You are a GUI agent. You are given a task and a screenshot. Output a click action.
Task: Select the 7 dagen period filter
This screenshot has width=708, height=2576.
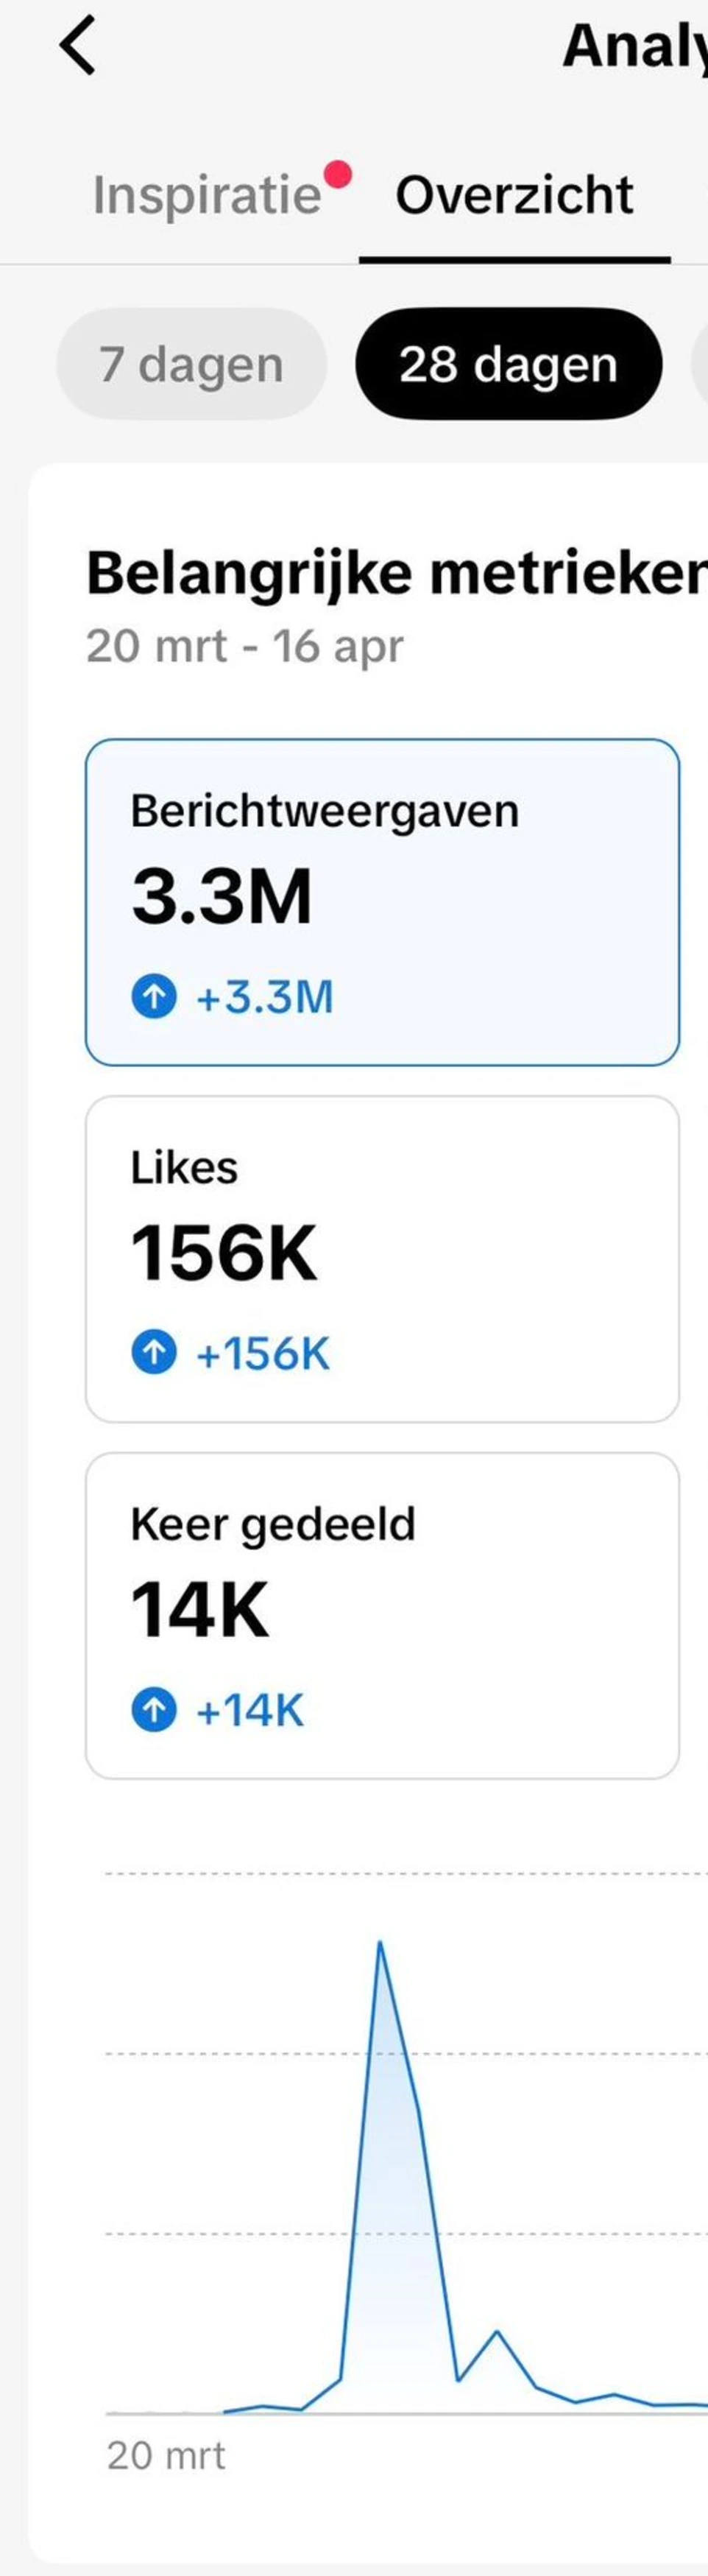[x=191, y=364]
